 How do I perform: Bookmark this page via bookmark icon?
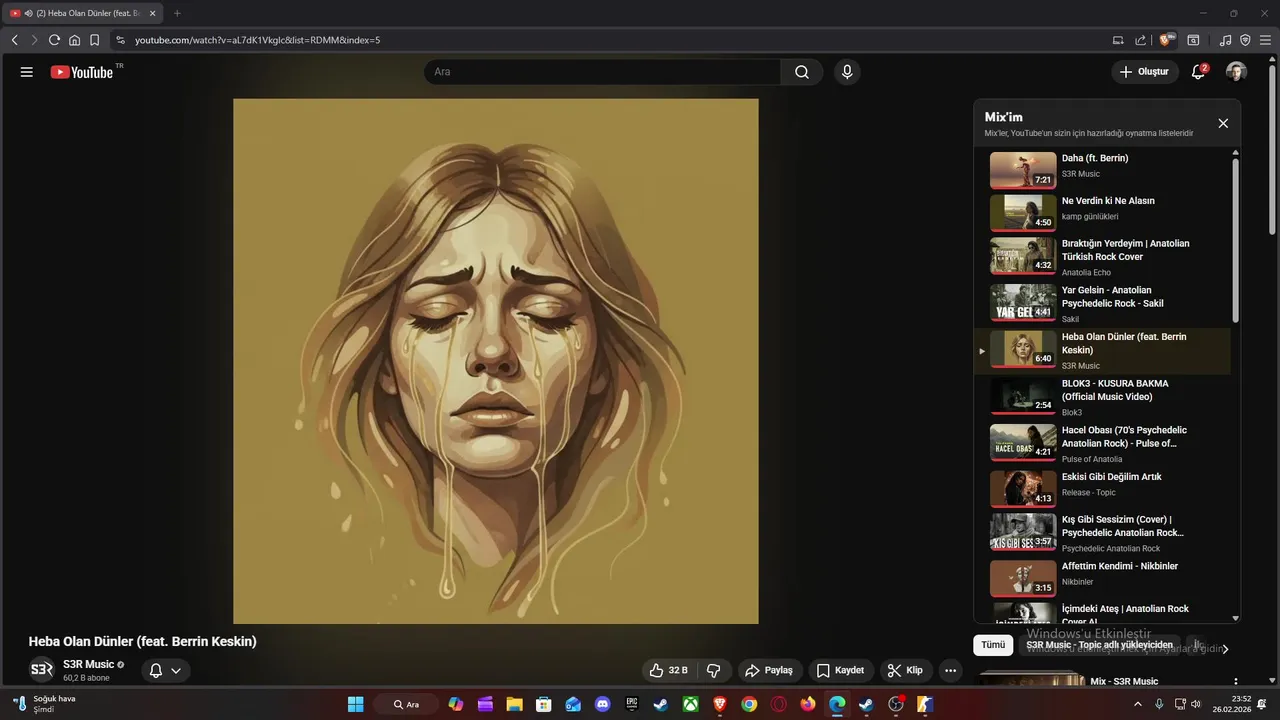pyautogui.click(x=94, y=40)
